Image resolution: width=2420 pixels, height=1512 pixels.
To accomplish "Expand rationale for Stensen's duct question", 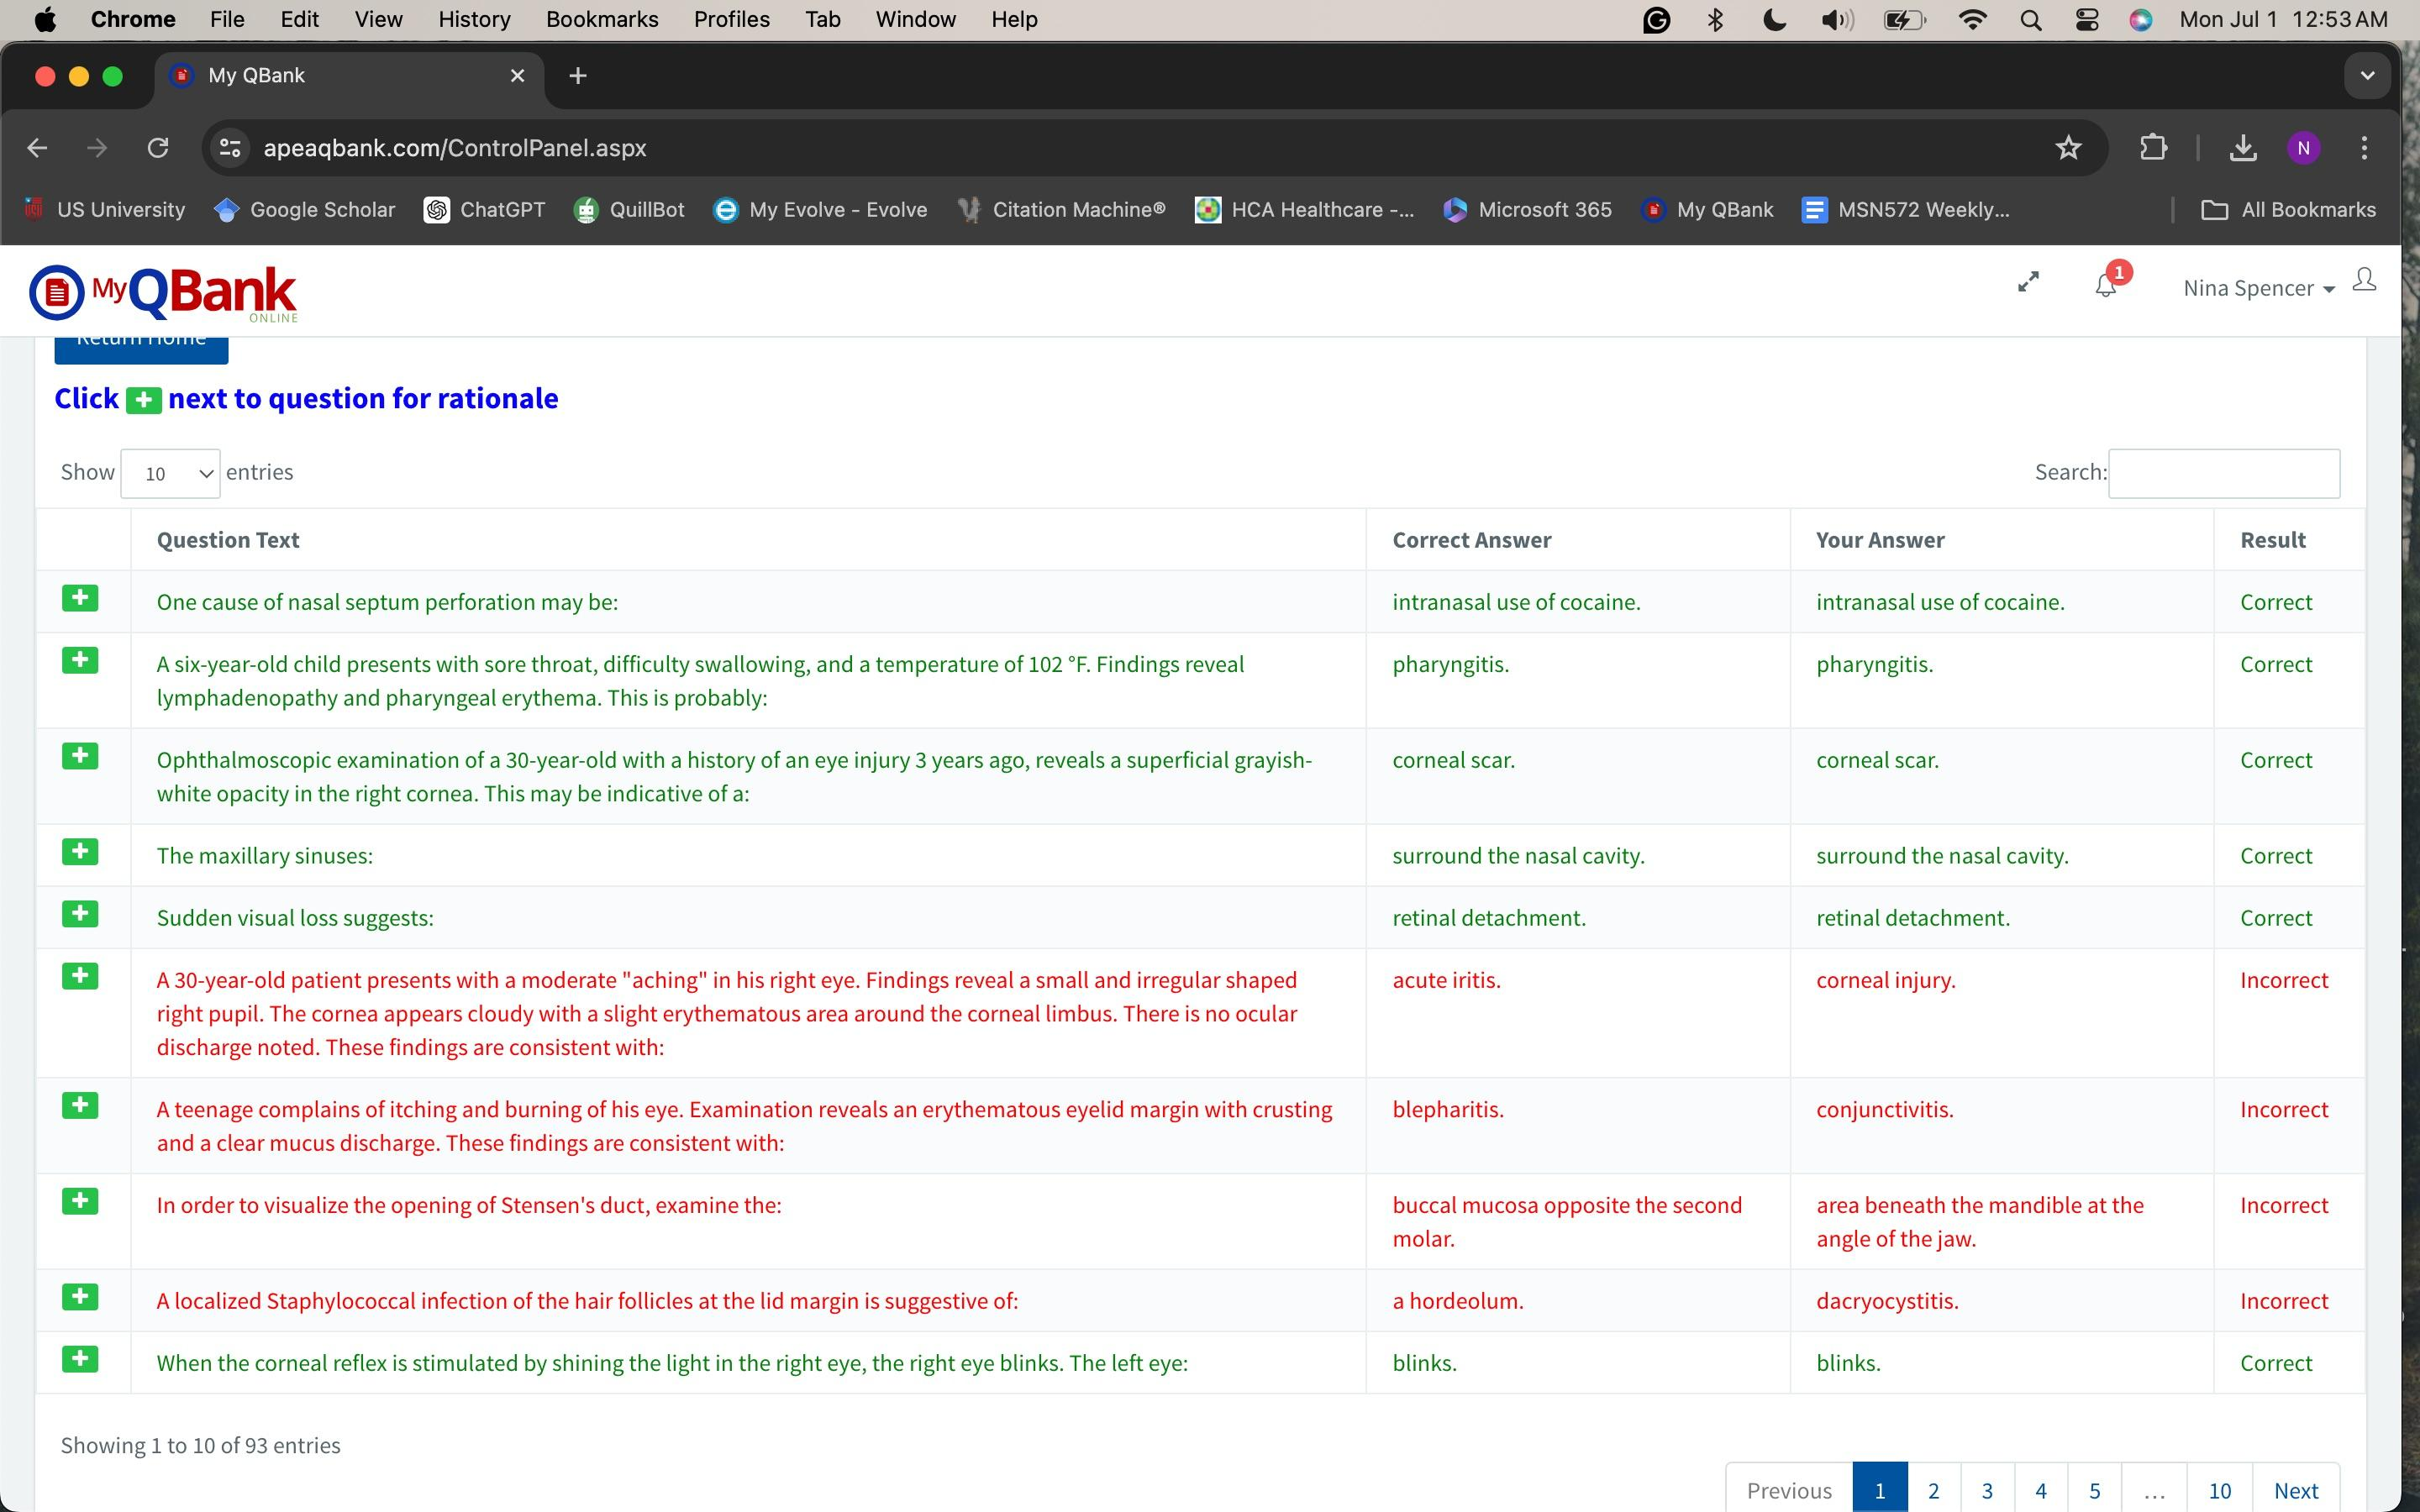I will [x=80, y=1202].
